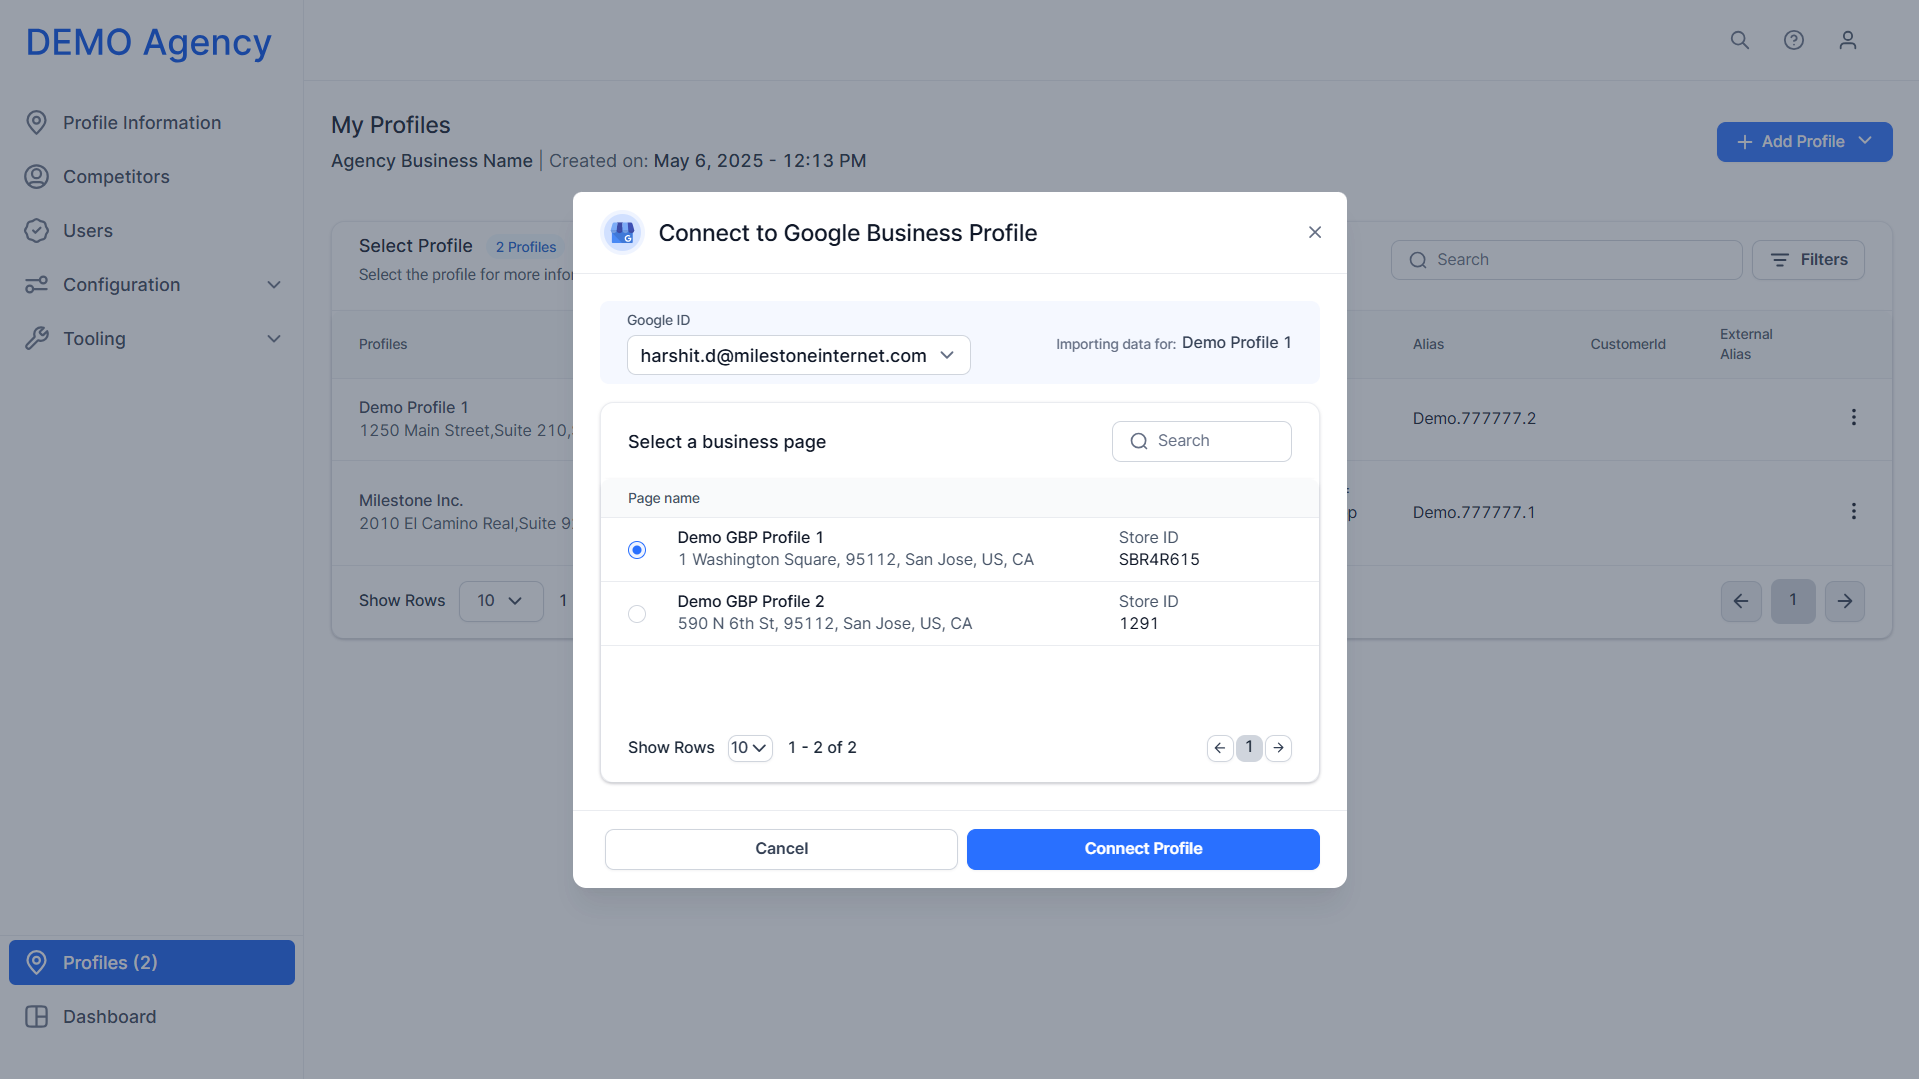Click the Store ID 1291 value
The height and width of the screenshot is (1079, 1919).
pos(1139,624)
